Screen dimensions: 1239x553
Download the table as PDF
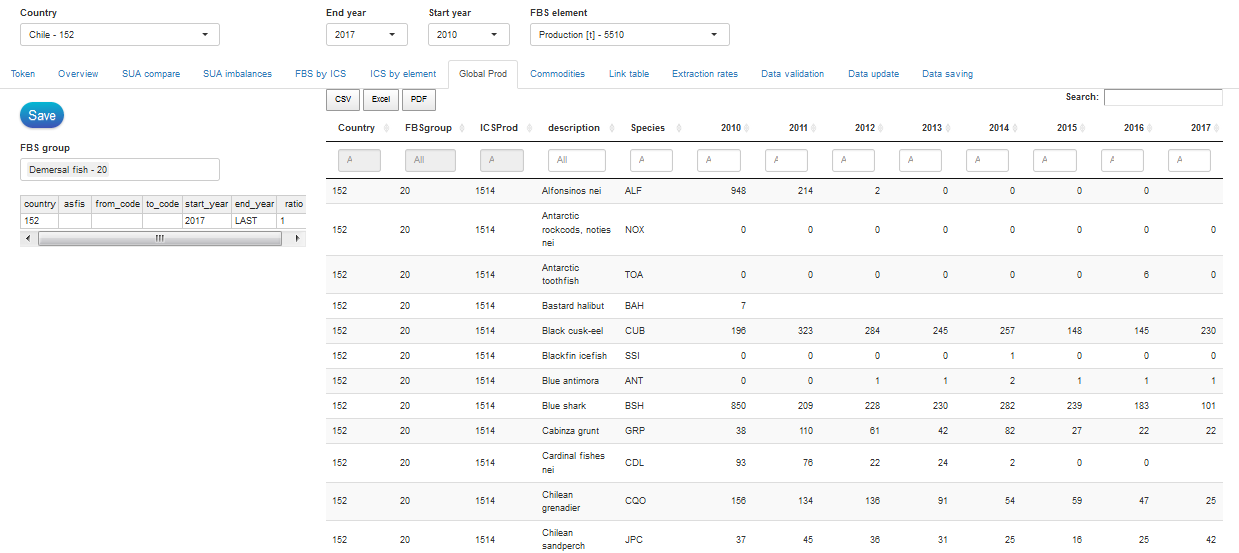tap(418, 100)
